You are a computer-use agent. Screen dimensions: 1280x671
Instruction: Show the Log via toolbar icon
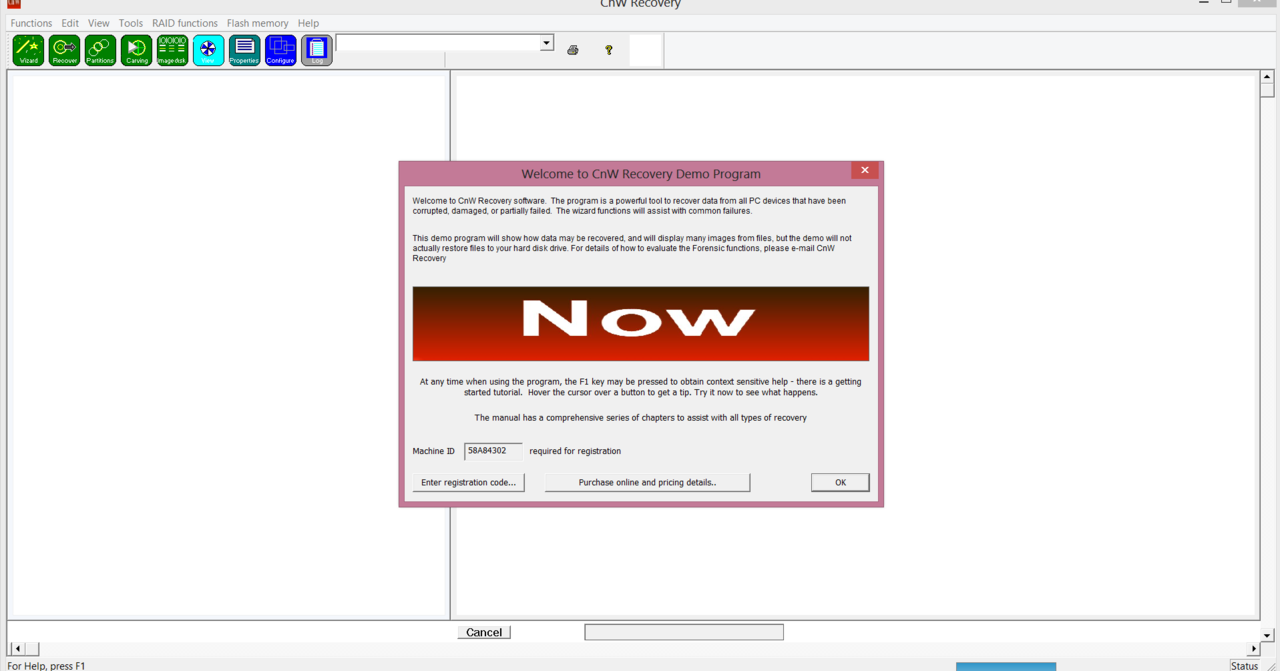click(x=316, y=50)
